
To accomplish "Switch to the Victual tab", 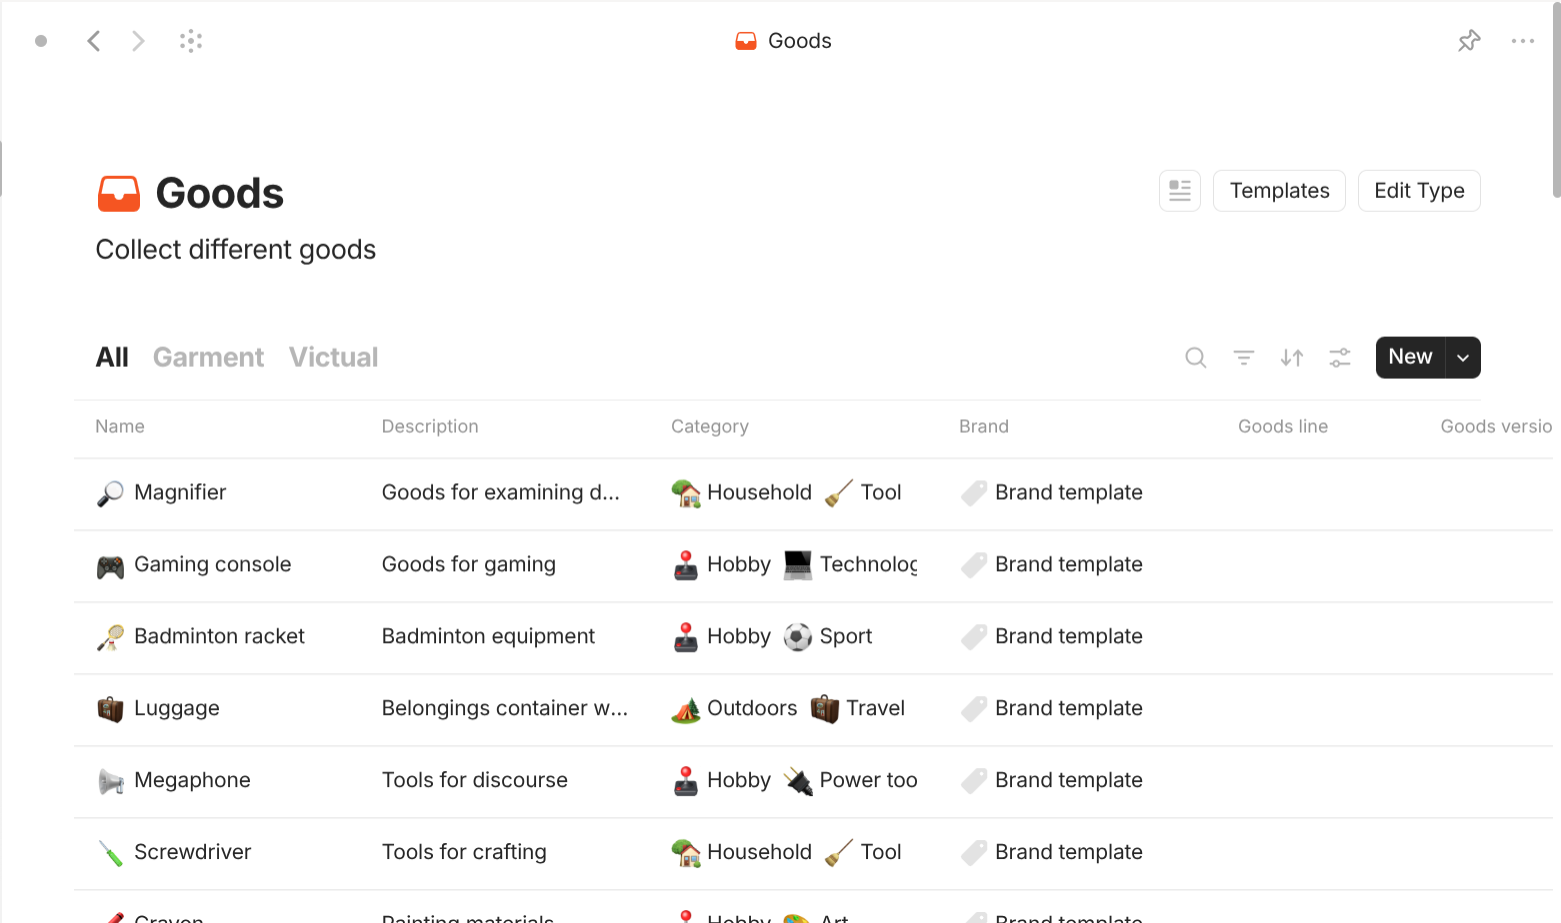I will 333,357.
